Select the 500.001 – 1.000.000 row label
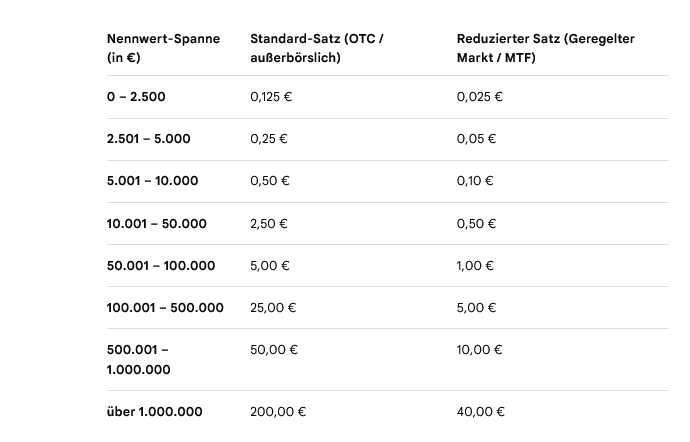 coord(139,360)
